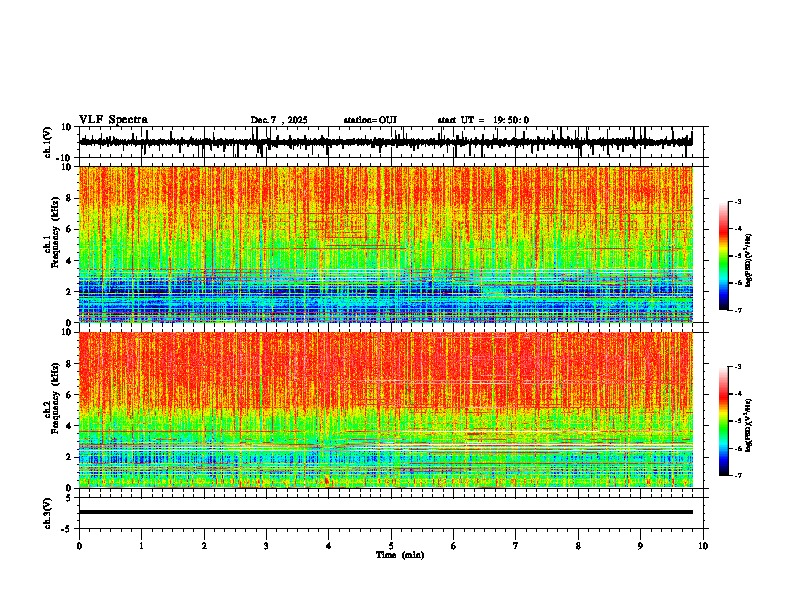
Task: Click the "-3" tick on ch.1 colorbar
Action: coord(738,201)
